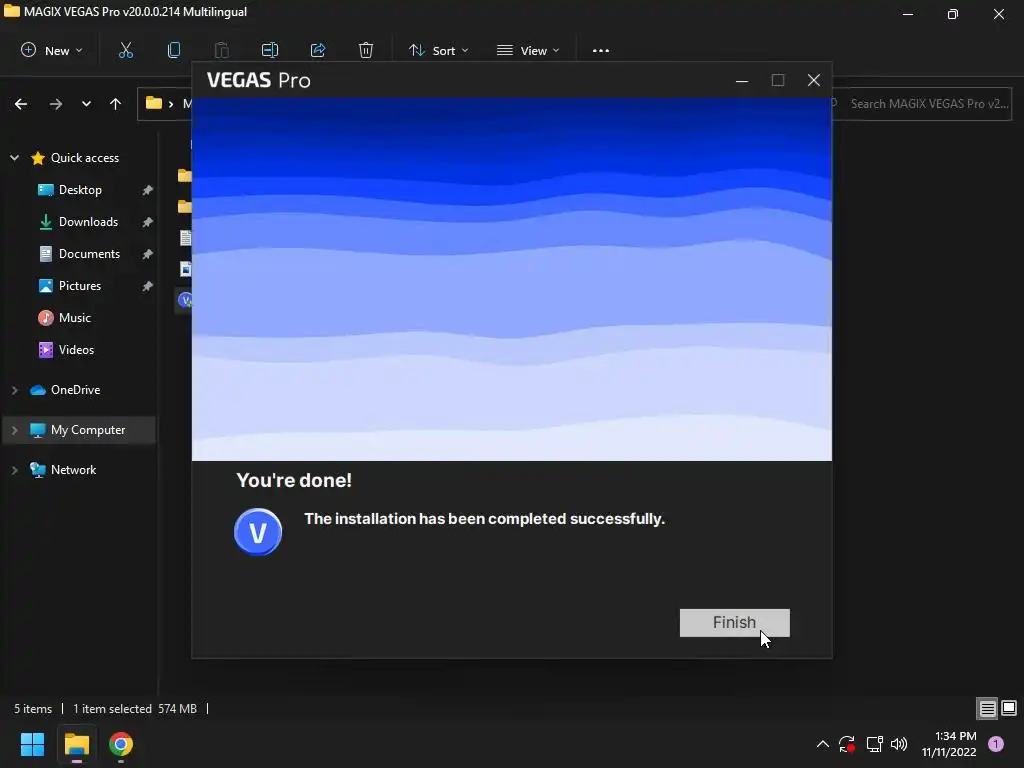Click the pin icon beside Downloads
Image resolution: width=1024 pixels, height=768 pixels.
pos(148,222)
